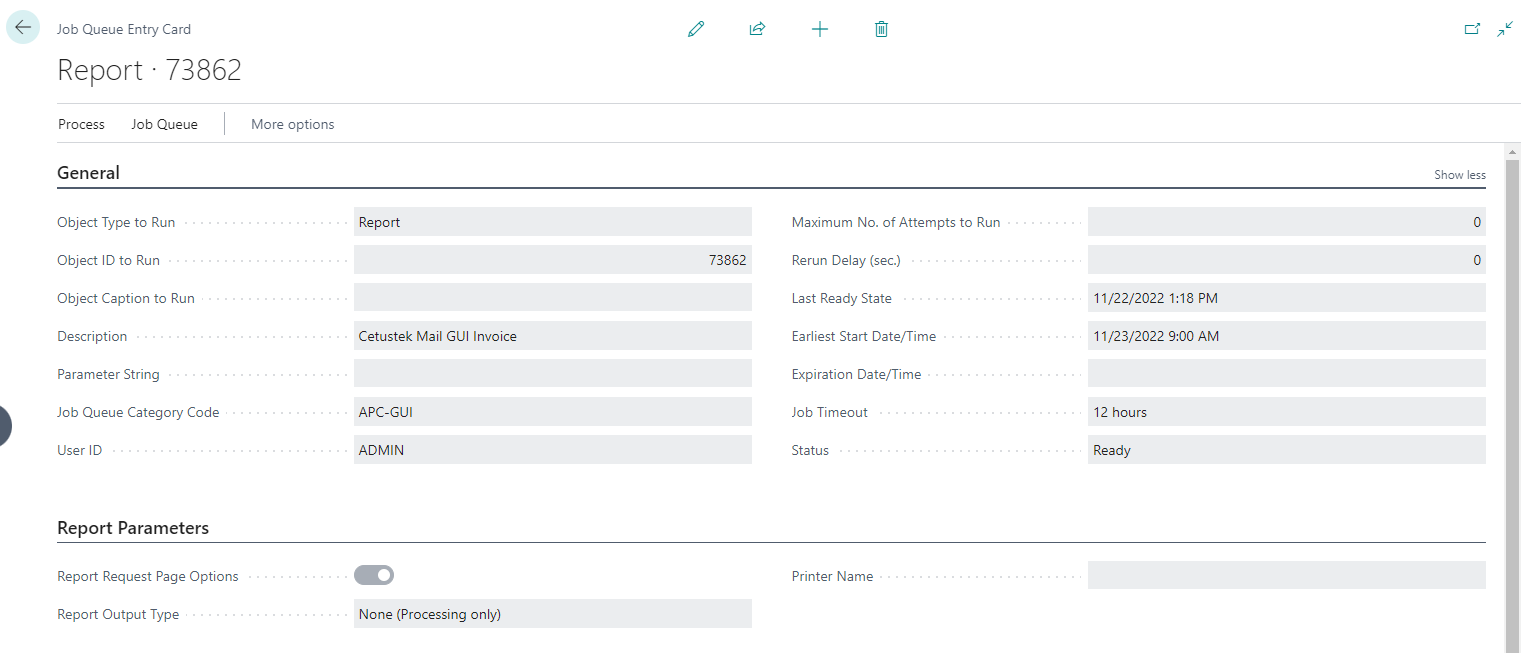The width and height of the screenshot is (1540, 653).
Task: Collapse the General section header
Action: [88, 173]
